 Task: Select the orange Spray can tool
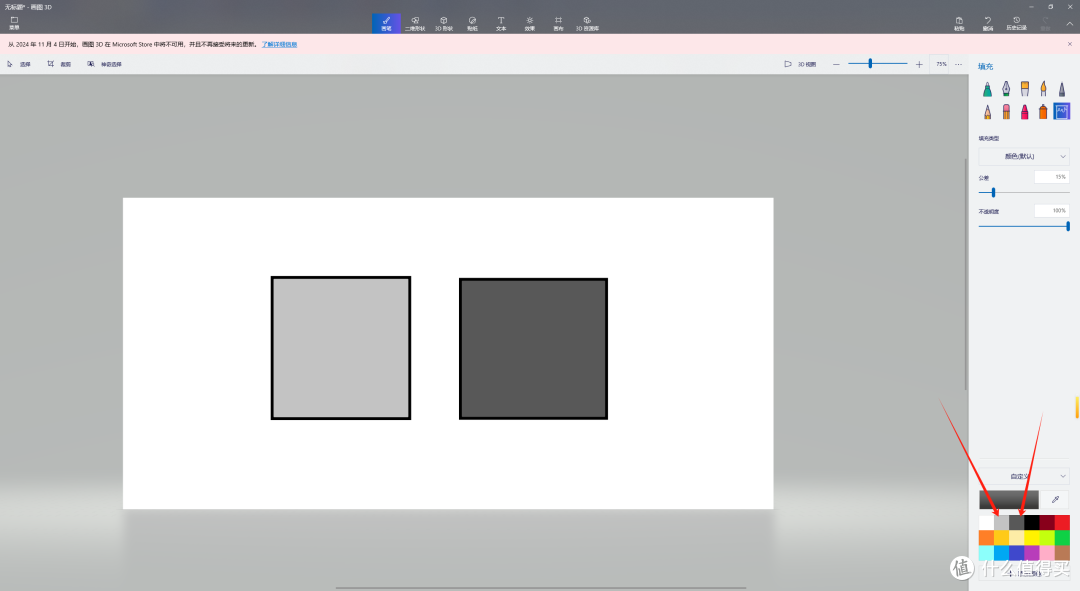[x=1043, y=112]
